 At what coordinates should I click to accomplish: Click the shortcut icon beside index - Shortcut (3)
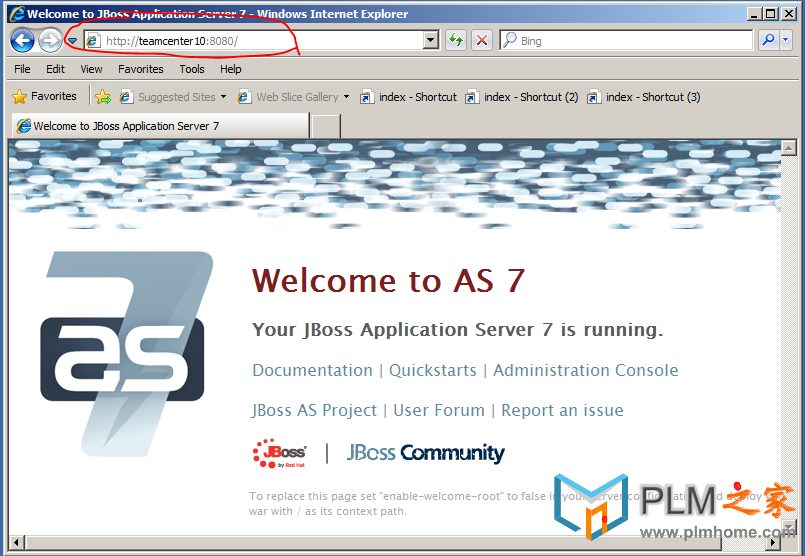click(593, 97)
